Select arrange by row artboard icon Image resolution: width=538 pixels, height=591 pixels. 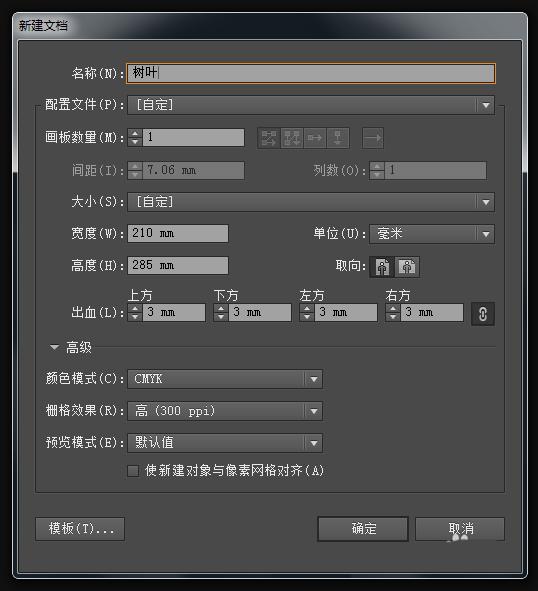[315, 138]
